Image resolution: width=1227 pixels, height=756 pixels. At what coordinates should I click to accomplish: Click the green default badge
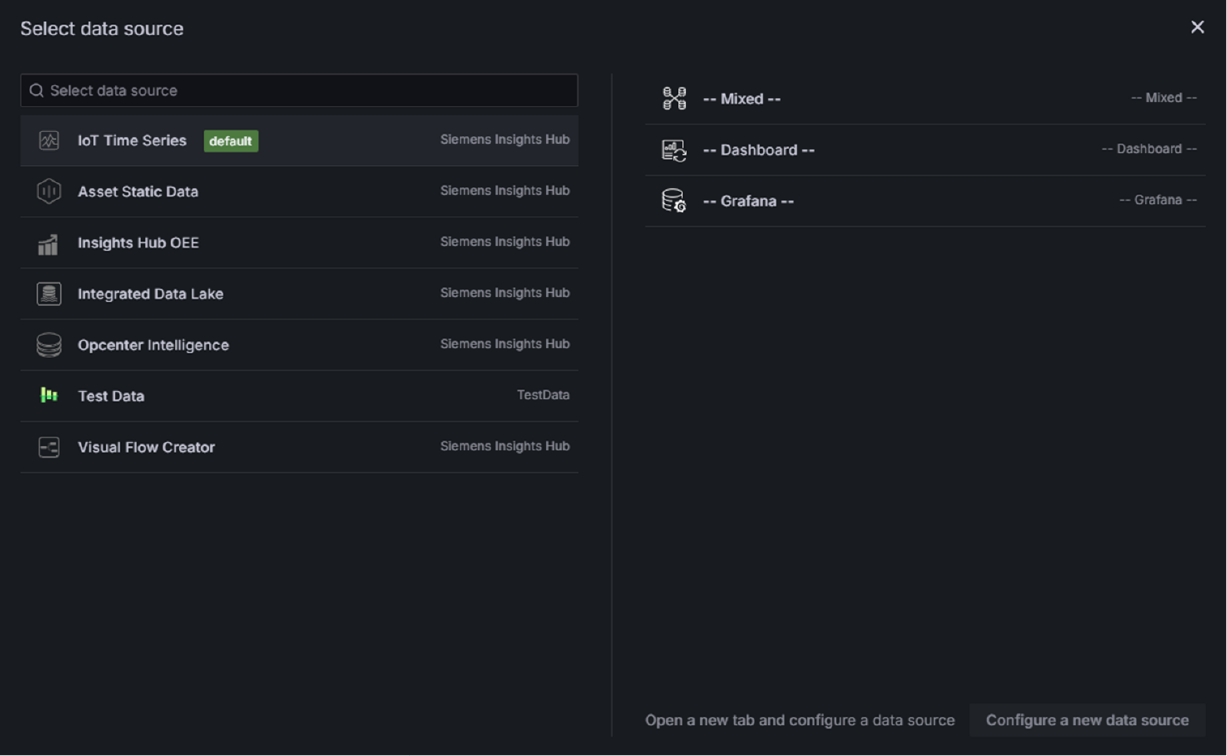[x=231, y=141]
